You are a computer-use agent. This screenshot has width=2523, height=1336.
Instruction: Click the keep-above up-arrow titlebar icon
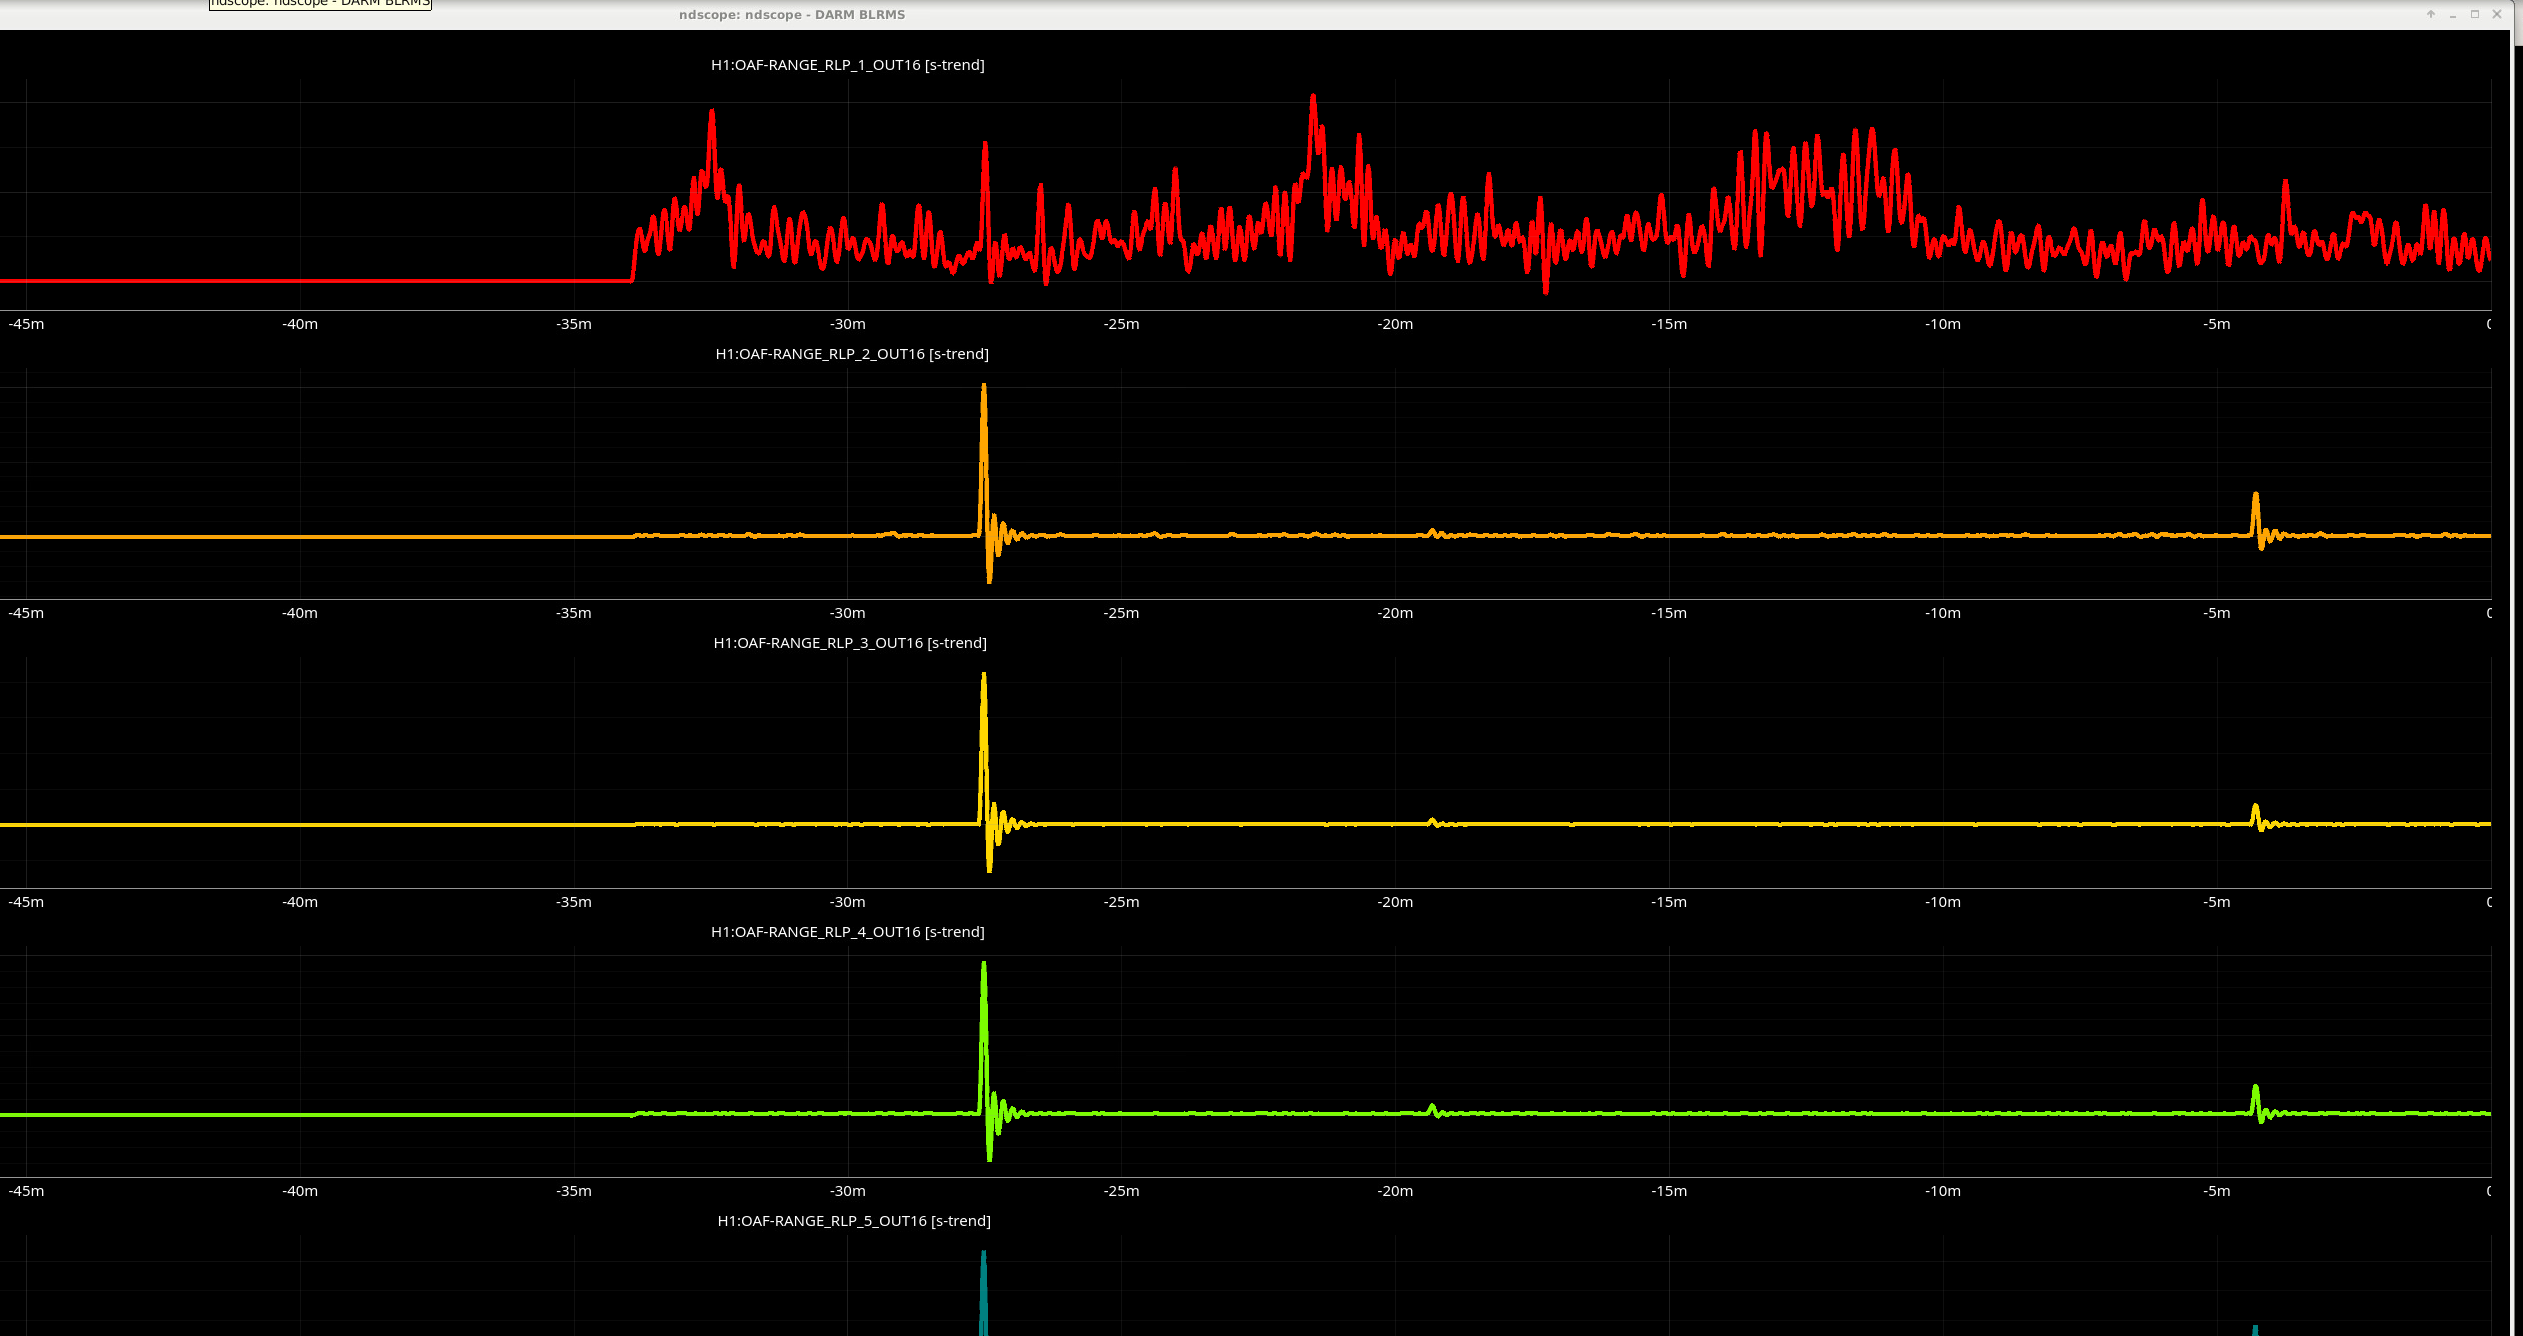point(2431,14)
